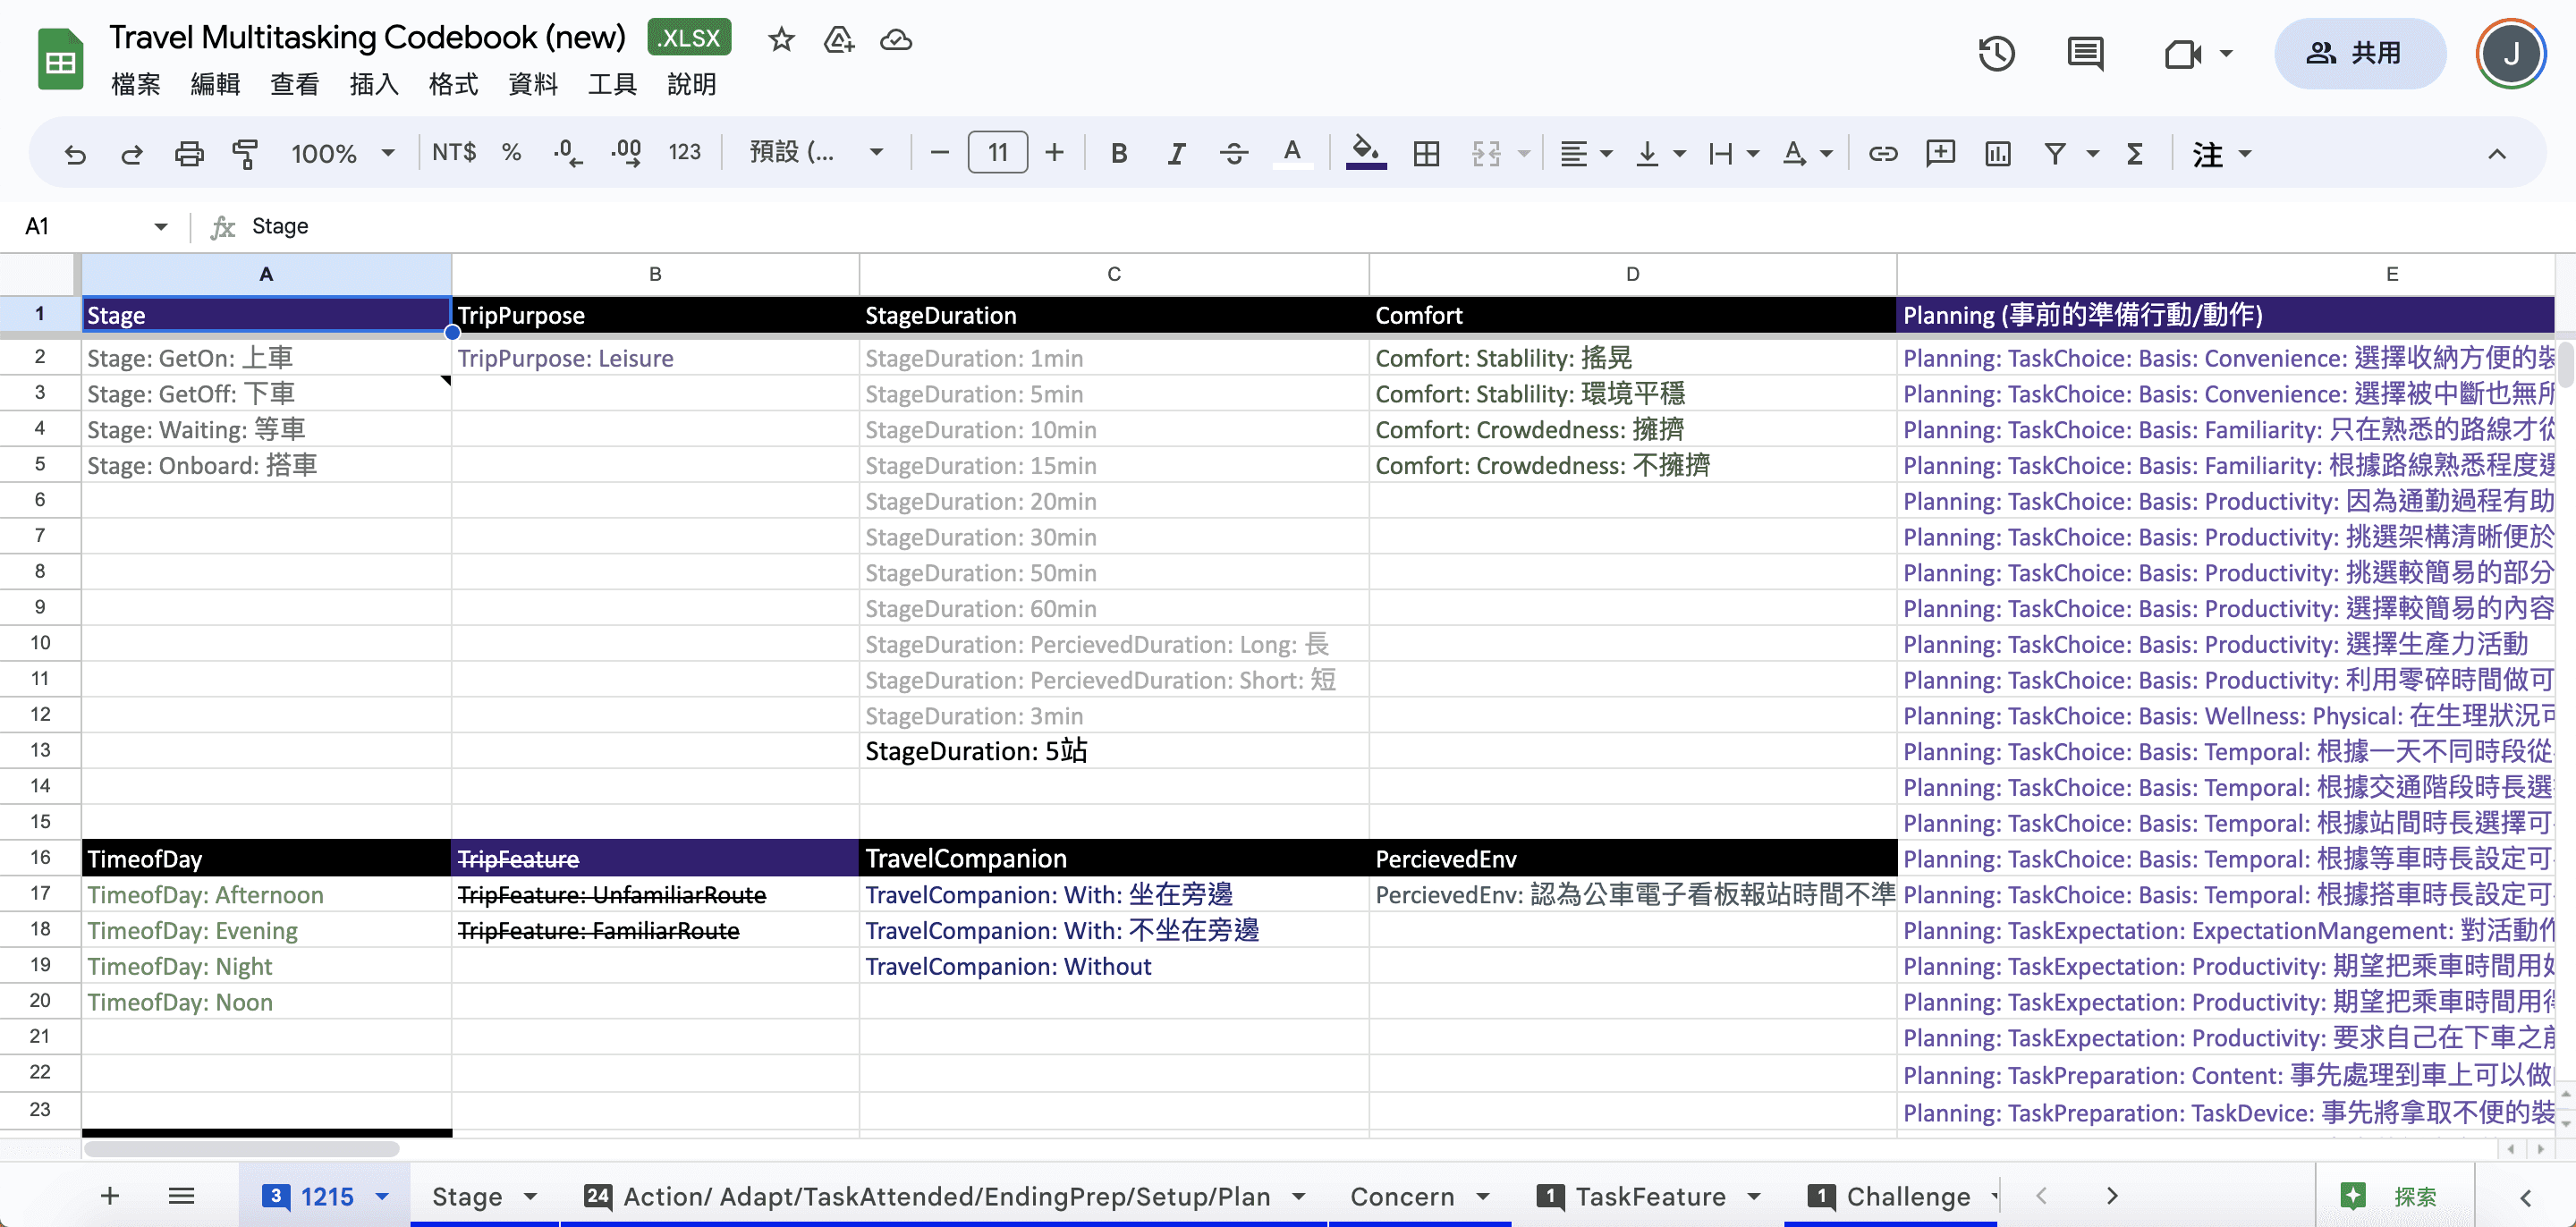Click the print icon

[x=189, y=154]
